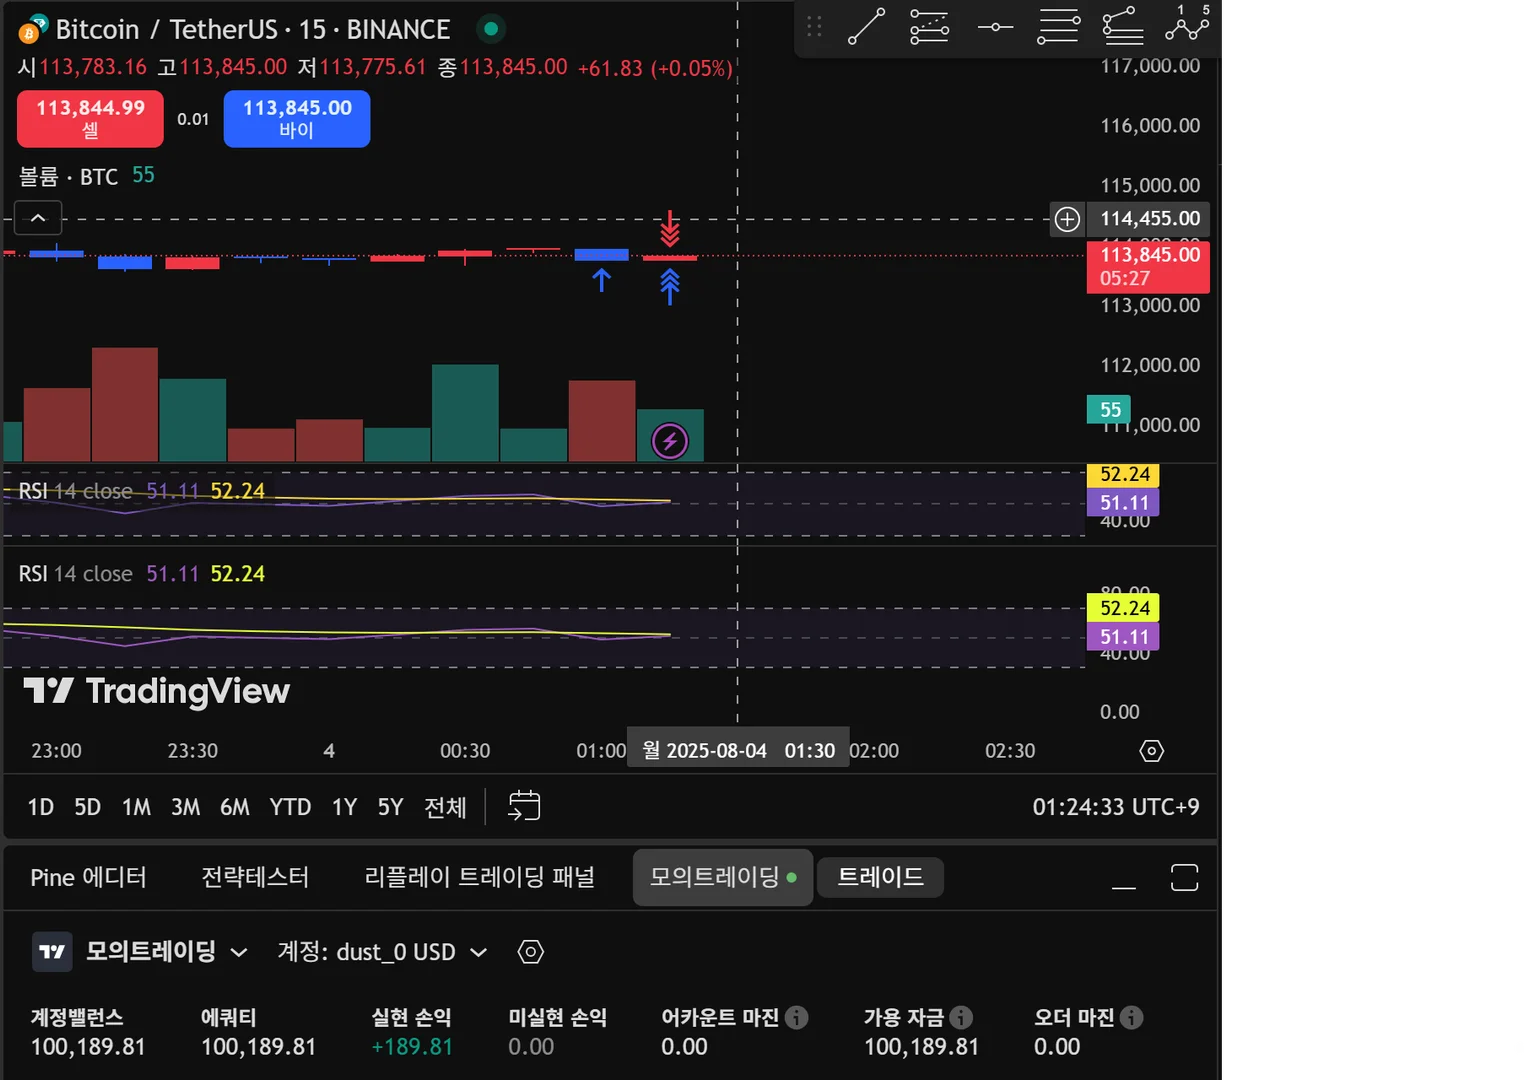Select the Elliott Impulse Wave drawing tool
Image resolution: width=1524 pixels, height=1080 pixels.
click(1187, 24)
